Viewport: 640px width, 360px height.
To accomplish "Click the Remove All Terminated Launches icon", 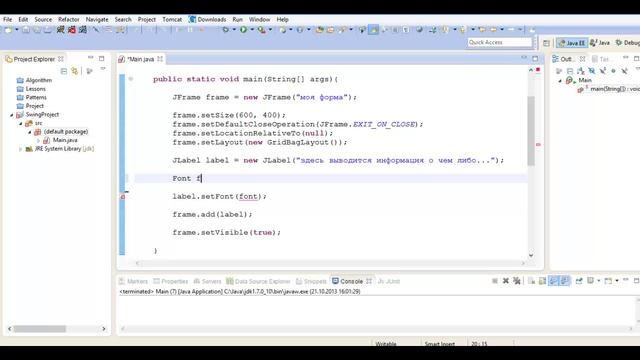I will pos(517,281).
